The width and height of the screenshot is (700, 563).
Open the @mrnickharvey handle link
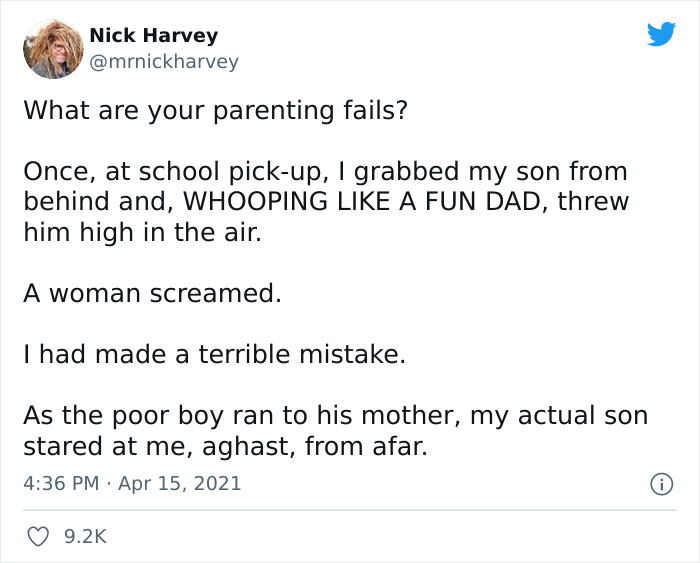click(164, 62)
